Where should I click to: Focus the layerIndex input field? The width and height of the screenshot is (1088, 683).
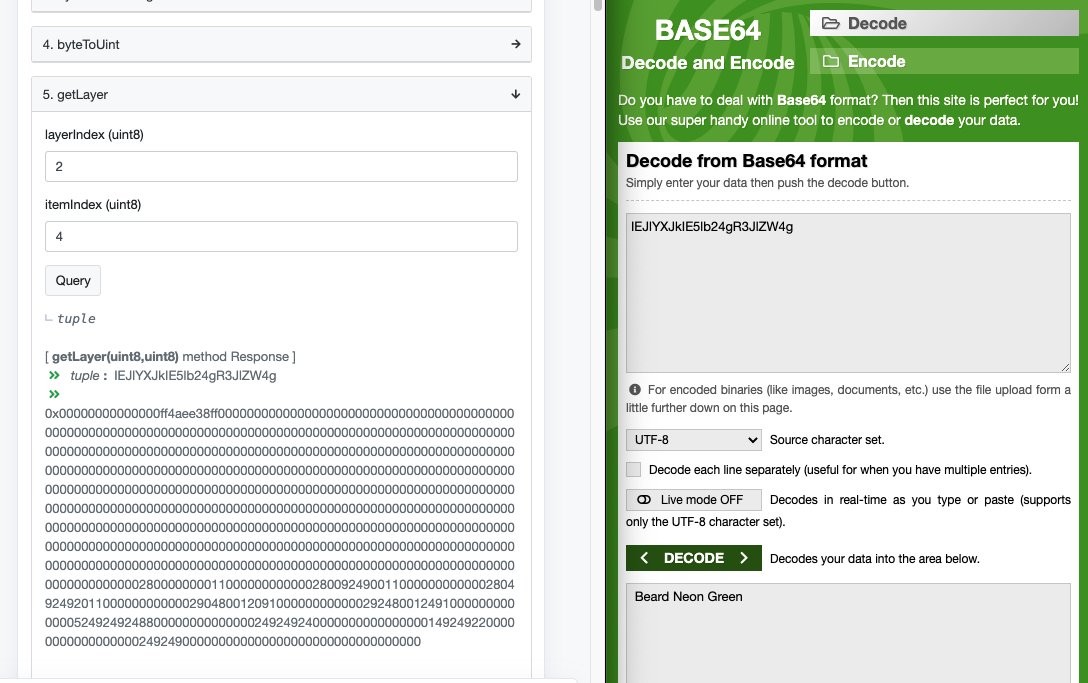281,167
